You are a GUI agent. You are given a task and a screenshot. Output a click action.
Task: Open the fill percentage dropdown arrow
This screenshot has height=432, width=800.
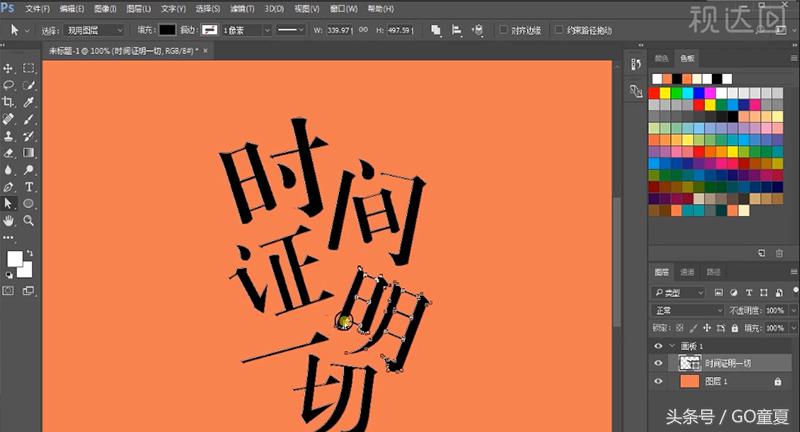(x=792, y=328)
